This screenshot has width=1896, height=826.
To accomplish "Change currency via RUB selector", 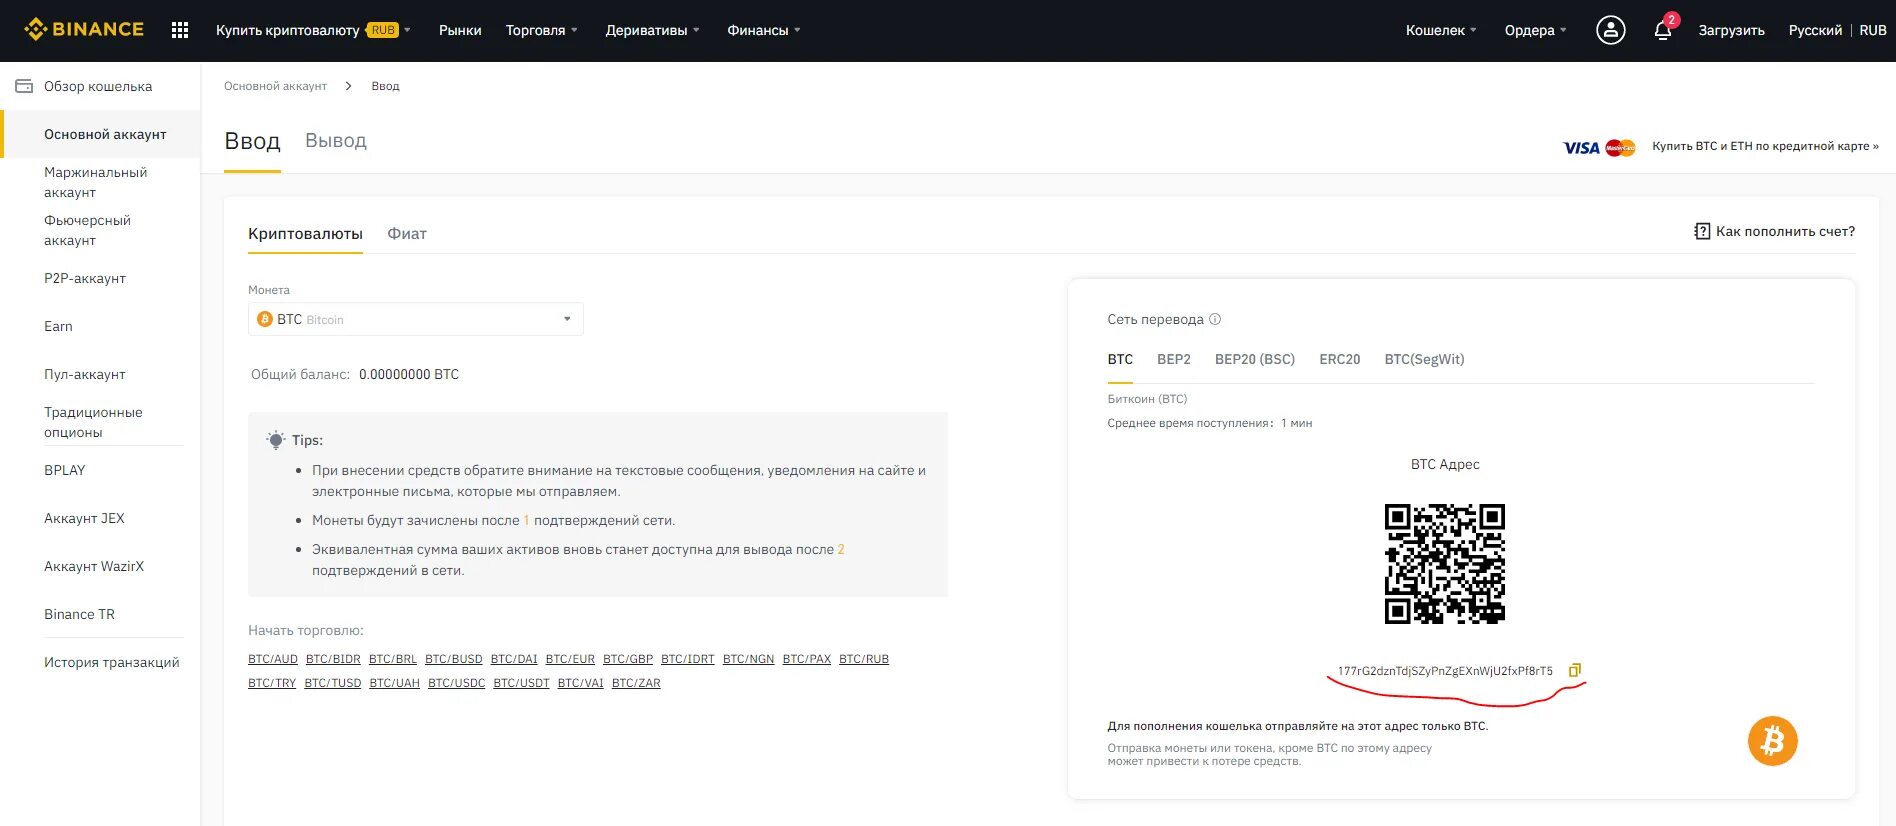I will (1873, 30).
